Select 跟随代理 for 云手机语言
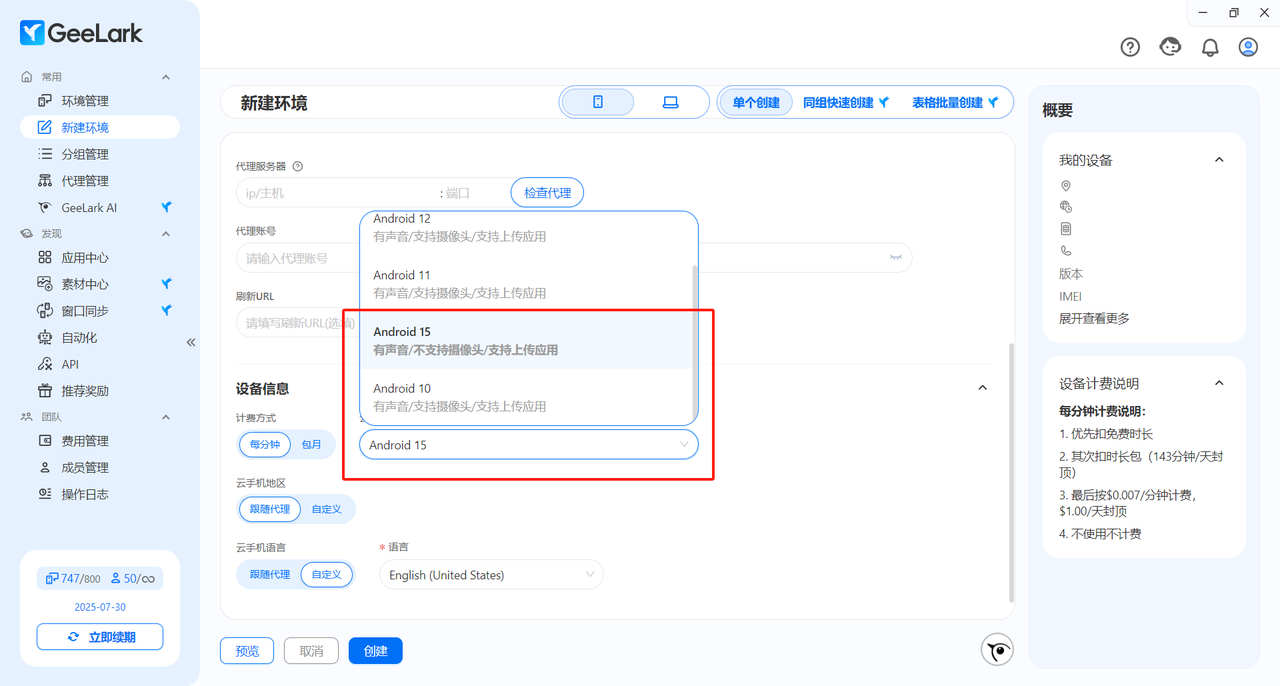This screenshot has width=1280, height=686. tap(270, 575)
